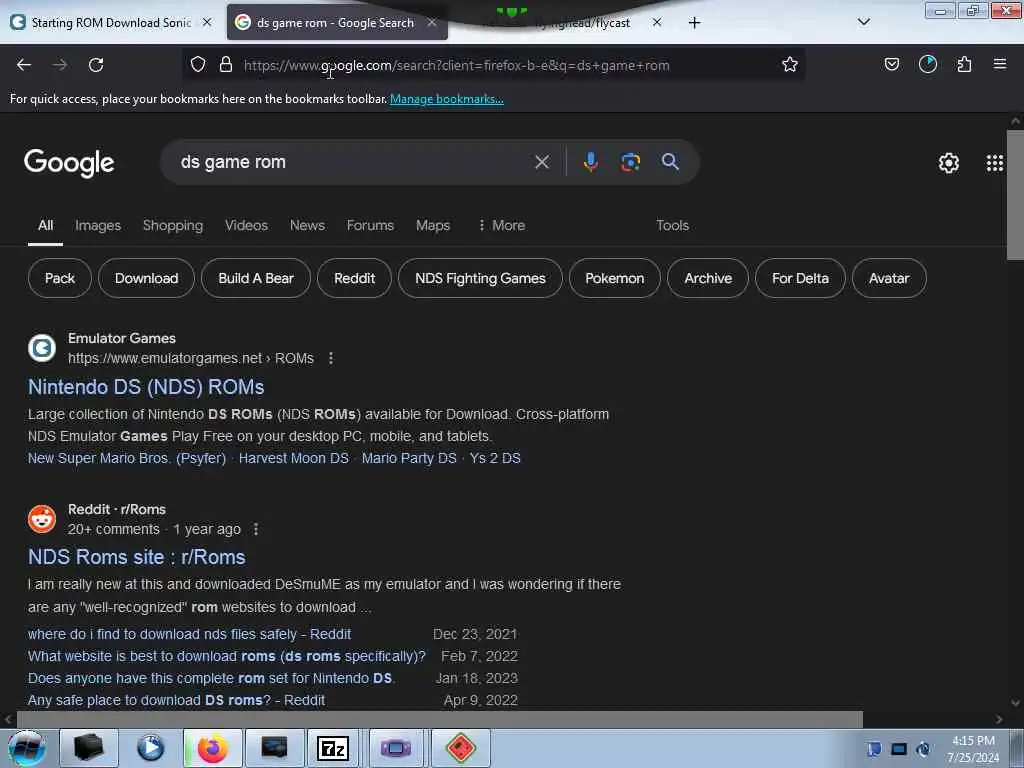Open the tracking protection shield icon
1024x768 pixels.
[x=198, y=65]
